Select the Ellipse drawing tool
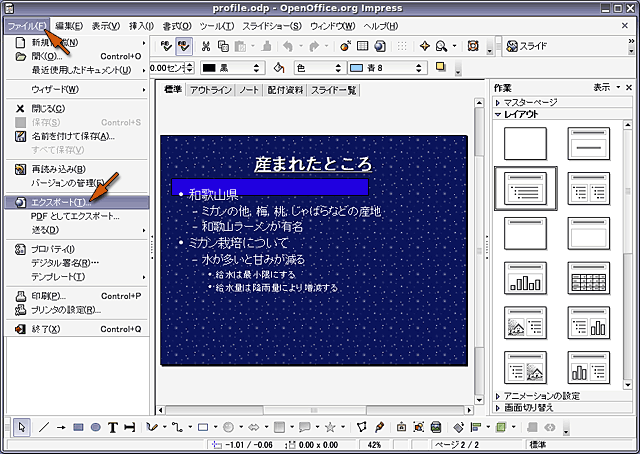Screen dimensions: 640x454 pyautogui.click(x=95, y=427)
